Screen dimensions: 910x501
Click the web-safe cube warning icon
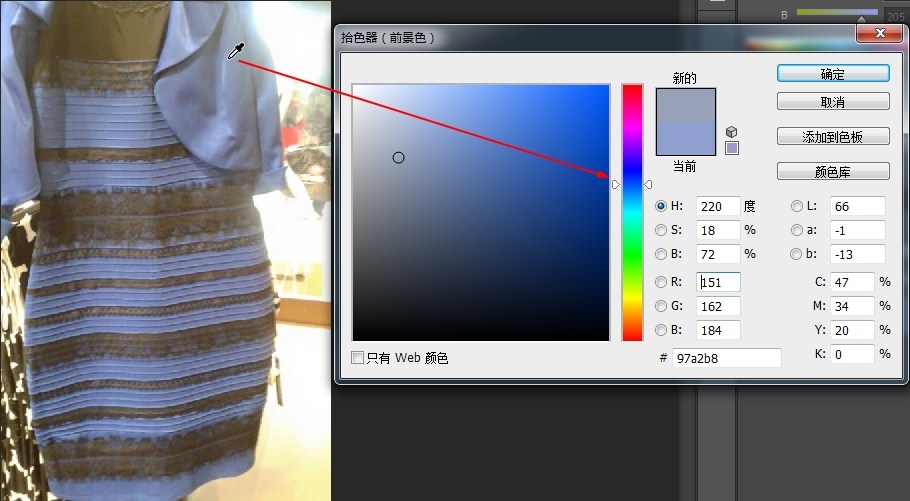coord(732,132)
